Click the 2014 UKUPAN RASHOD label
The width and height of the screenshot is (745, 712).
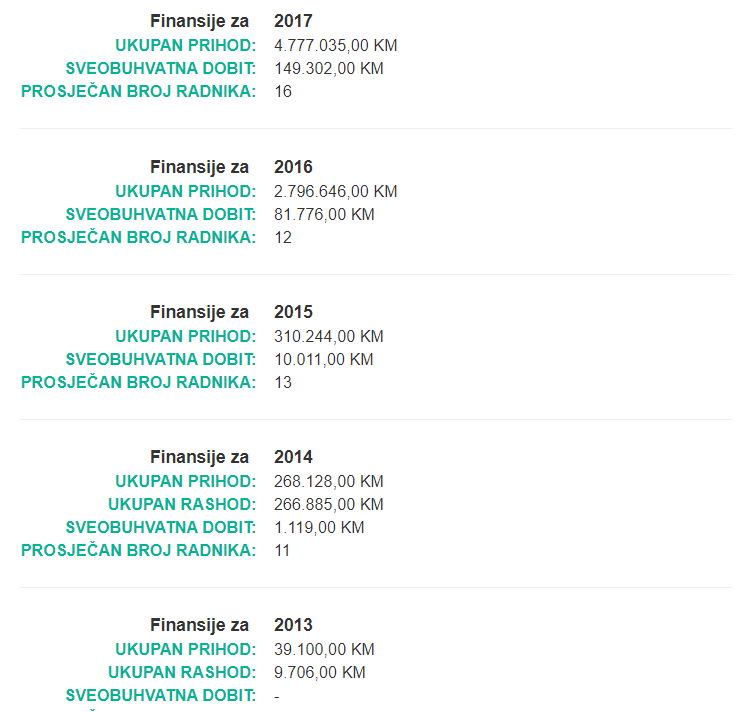[182, 504]
